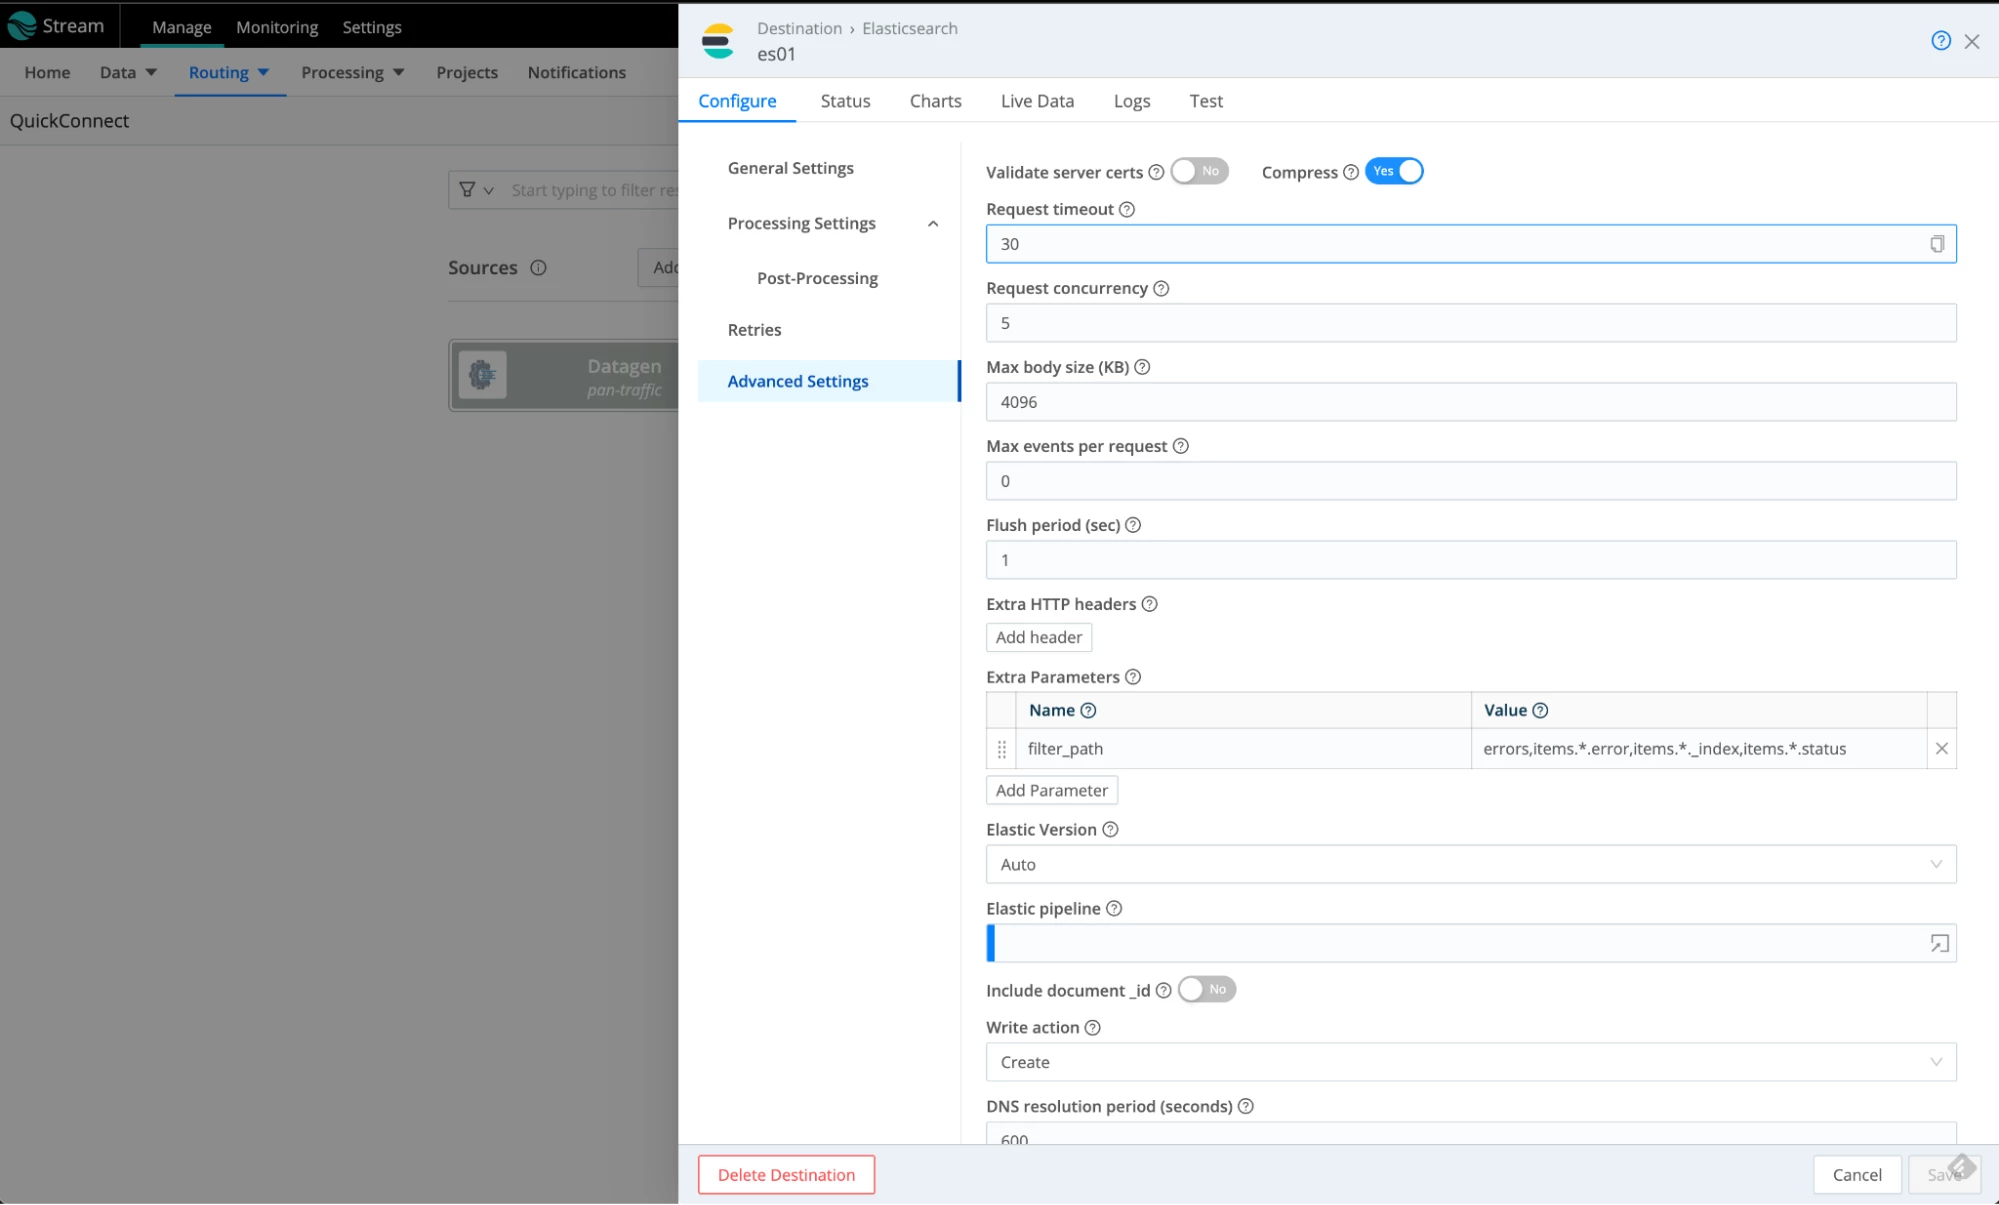The width and height of the screenshot is (1999, 1205).
Task: Click the Max body size input field
Action: 1470,402
